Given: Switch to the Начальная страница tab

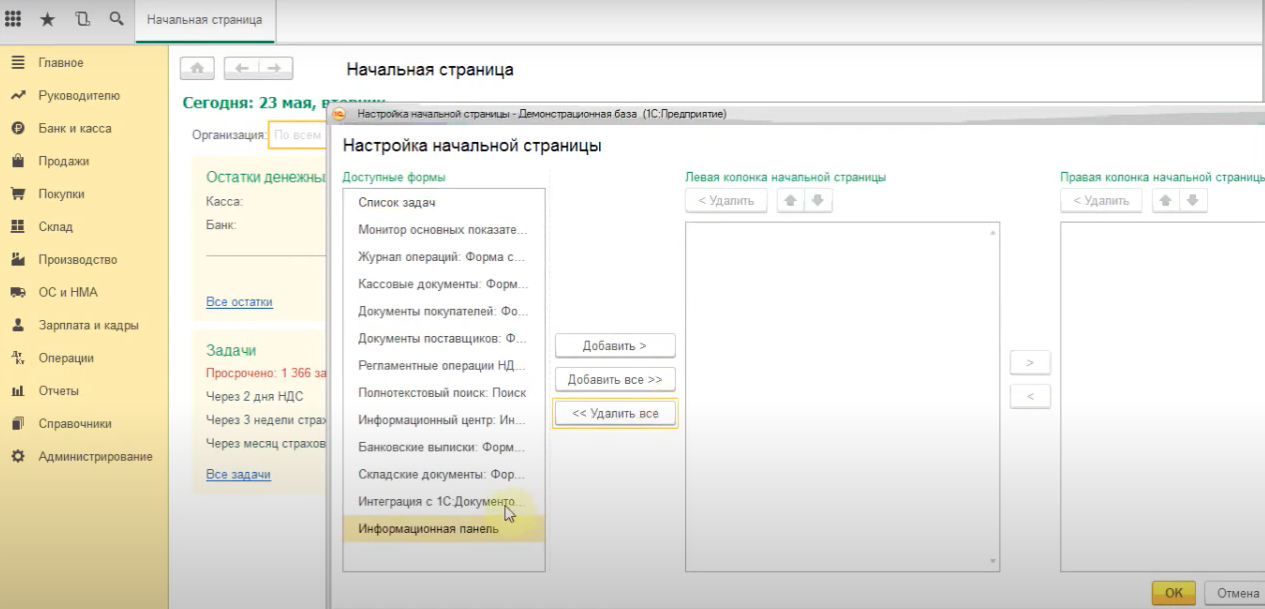Looking at the screenshot, I should point(205,20).
